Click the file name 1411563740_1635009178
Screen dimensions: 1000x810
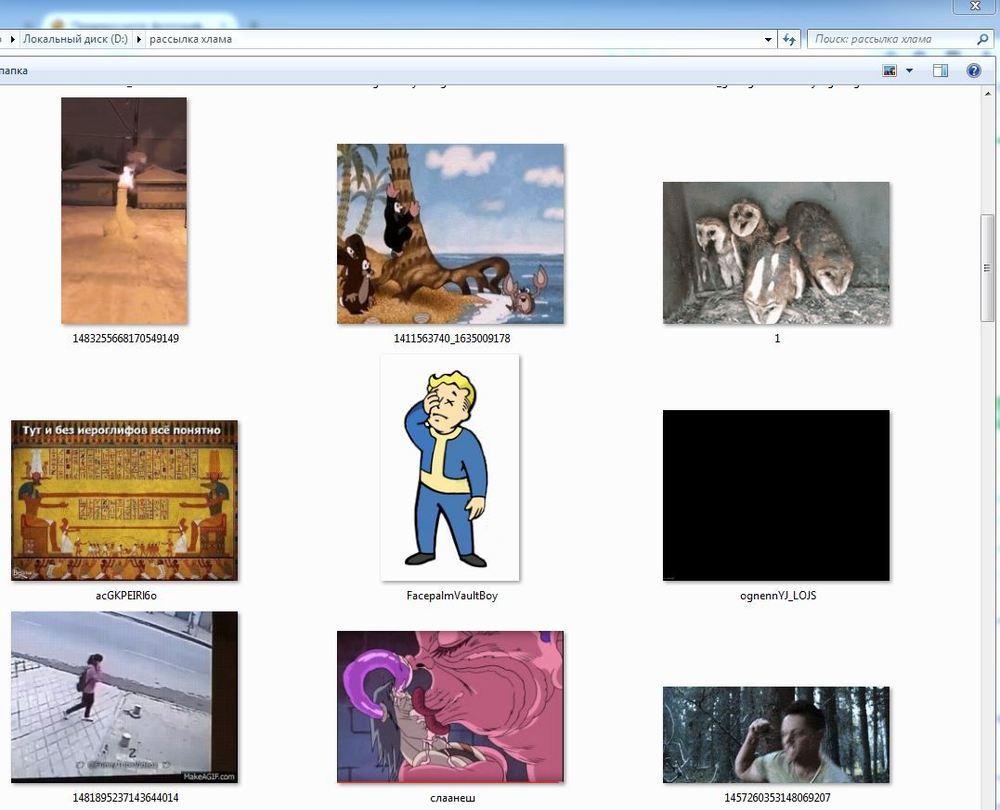click(452, 339)
